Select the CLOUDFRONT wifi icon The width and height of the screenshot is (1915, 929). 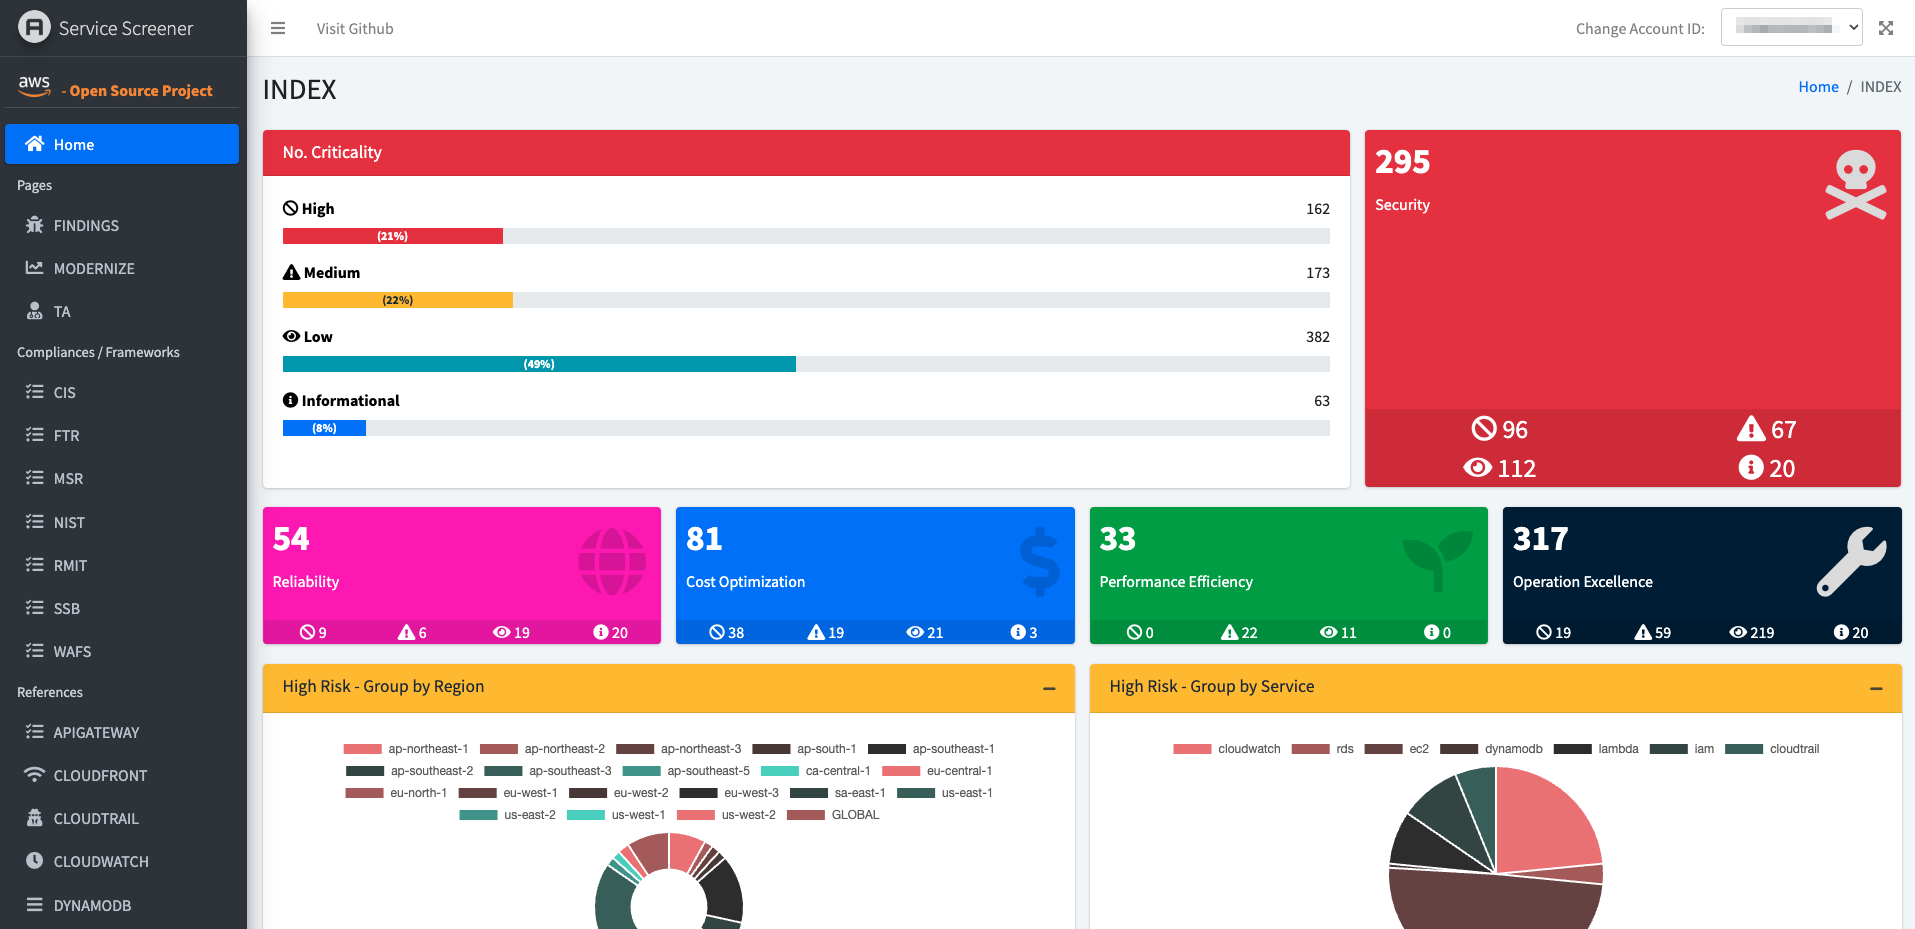click(33, 775)
